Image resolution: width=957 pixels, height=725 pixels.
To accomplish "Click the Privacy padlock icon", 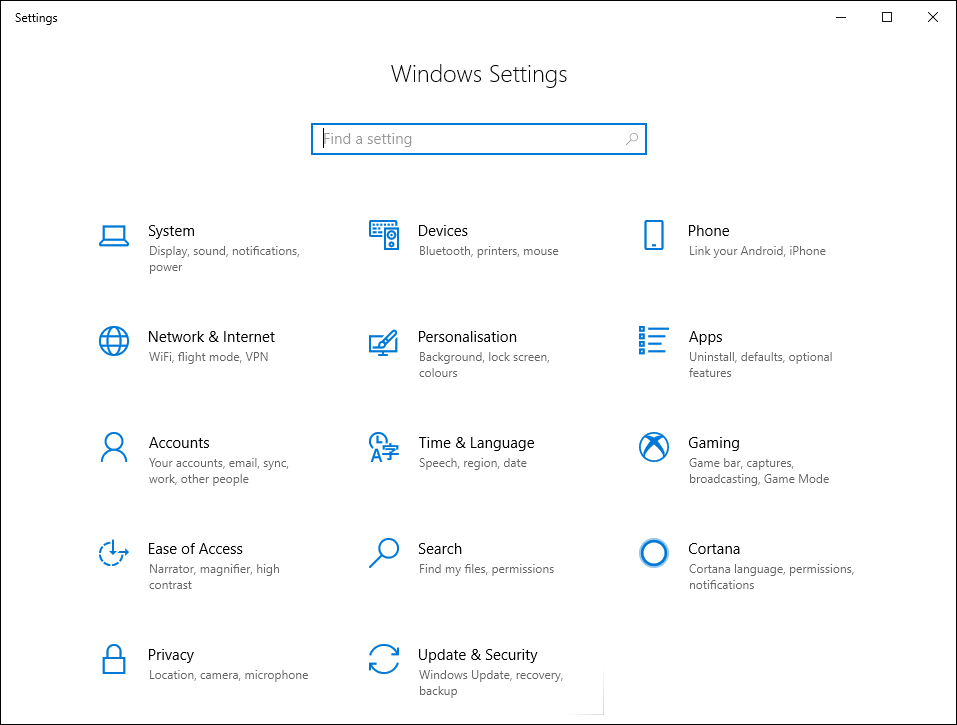I will click(114, 659).
